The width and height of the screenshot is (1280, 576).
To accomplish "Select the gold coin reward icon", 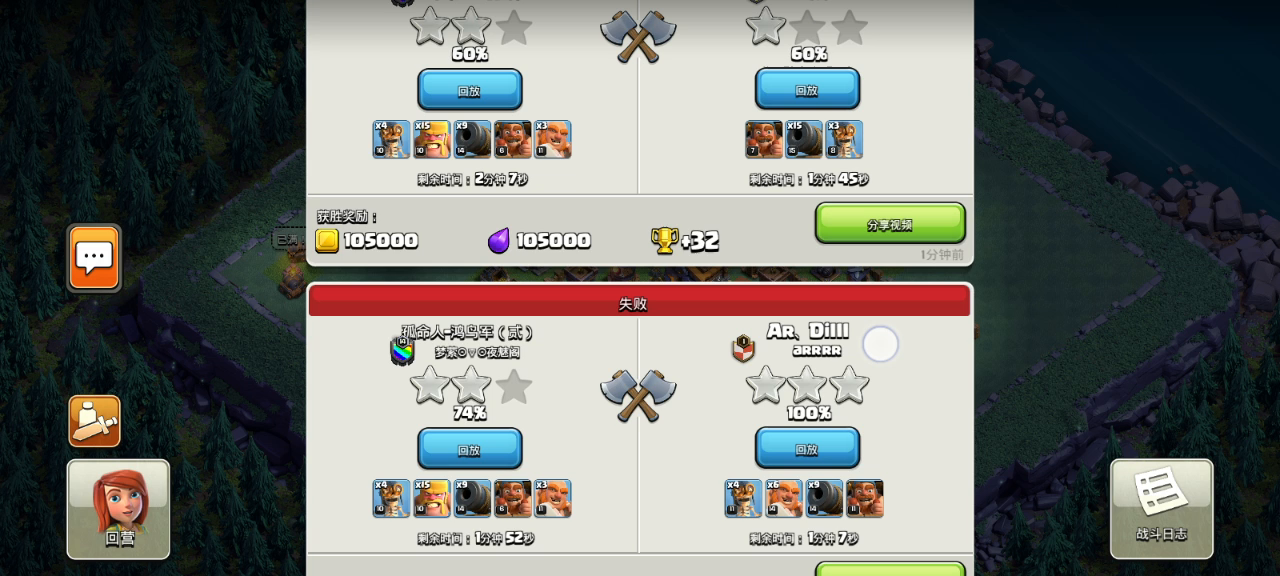I will click(x=327, y=240).
